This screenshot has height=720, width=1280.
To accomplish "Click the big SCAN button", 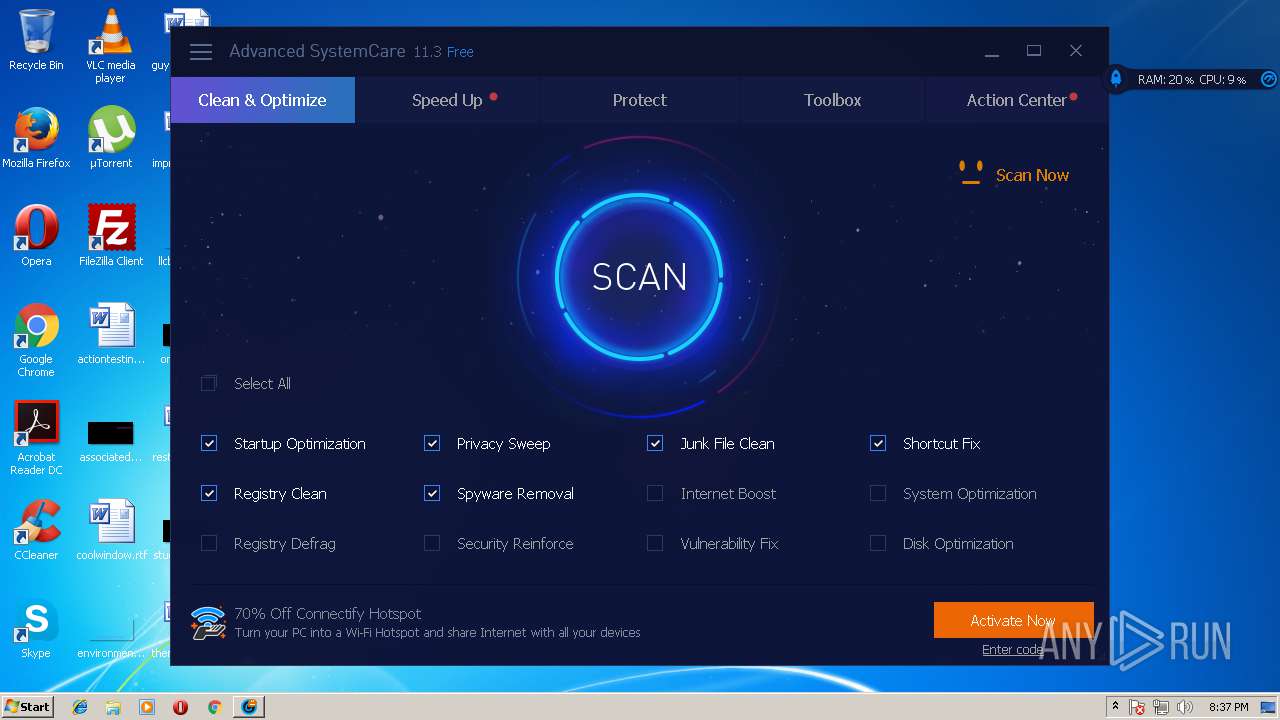I will point(639,277).
